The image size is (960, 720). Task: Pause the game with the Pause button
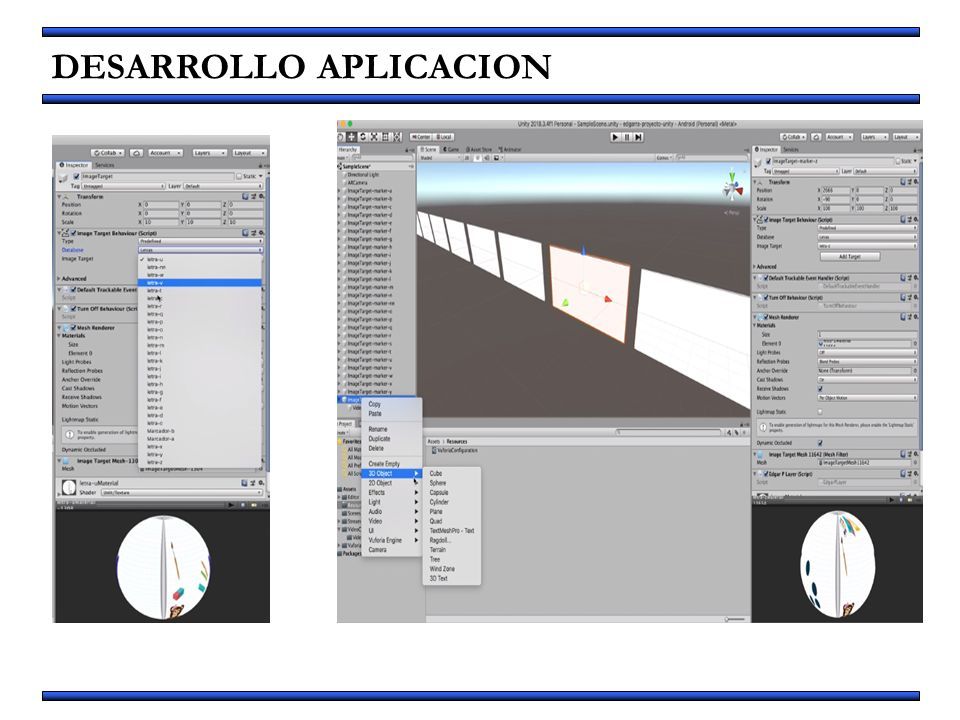click(x=627, y=137)
